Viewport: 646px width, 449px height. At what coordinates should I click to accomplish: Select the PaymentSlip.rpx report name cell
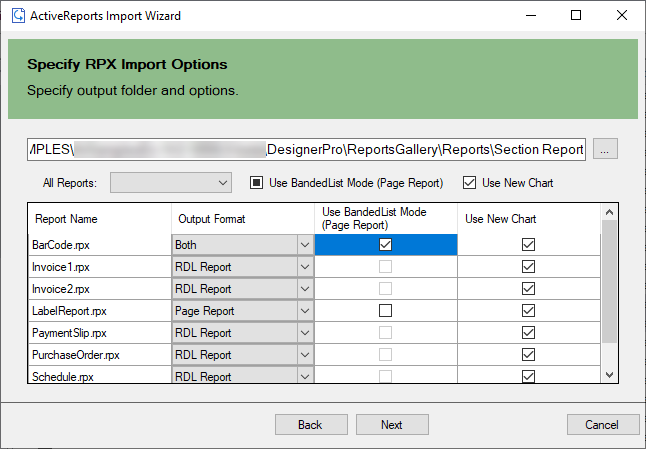pos(100,333)
